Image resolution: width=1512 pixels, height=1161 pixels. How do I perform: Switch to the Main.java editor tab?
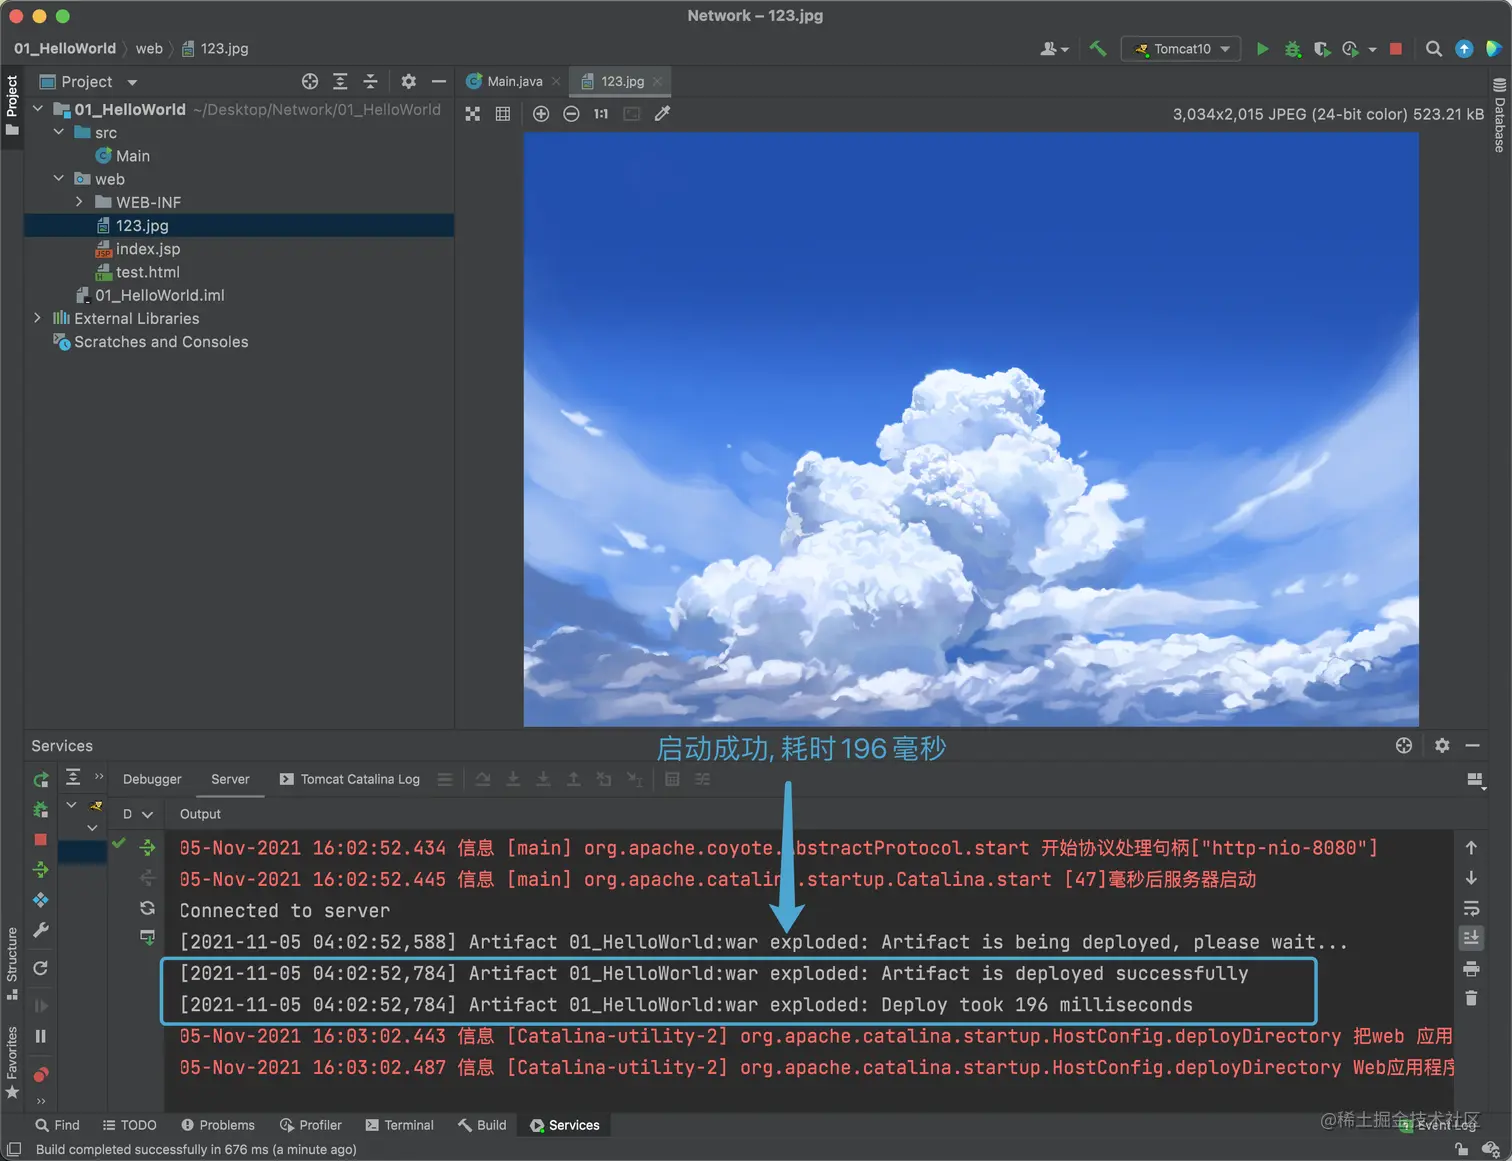(x=514, y=81)
